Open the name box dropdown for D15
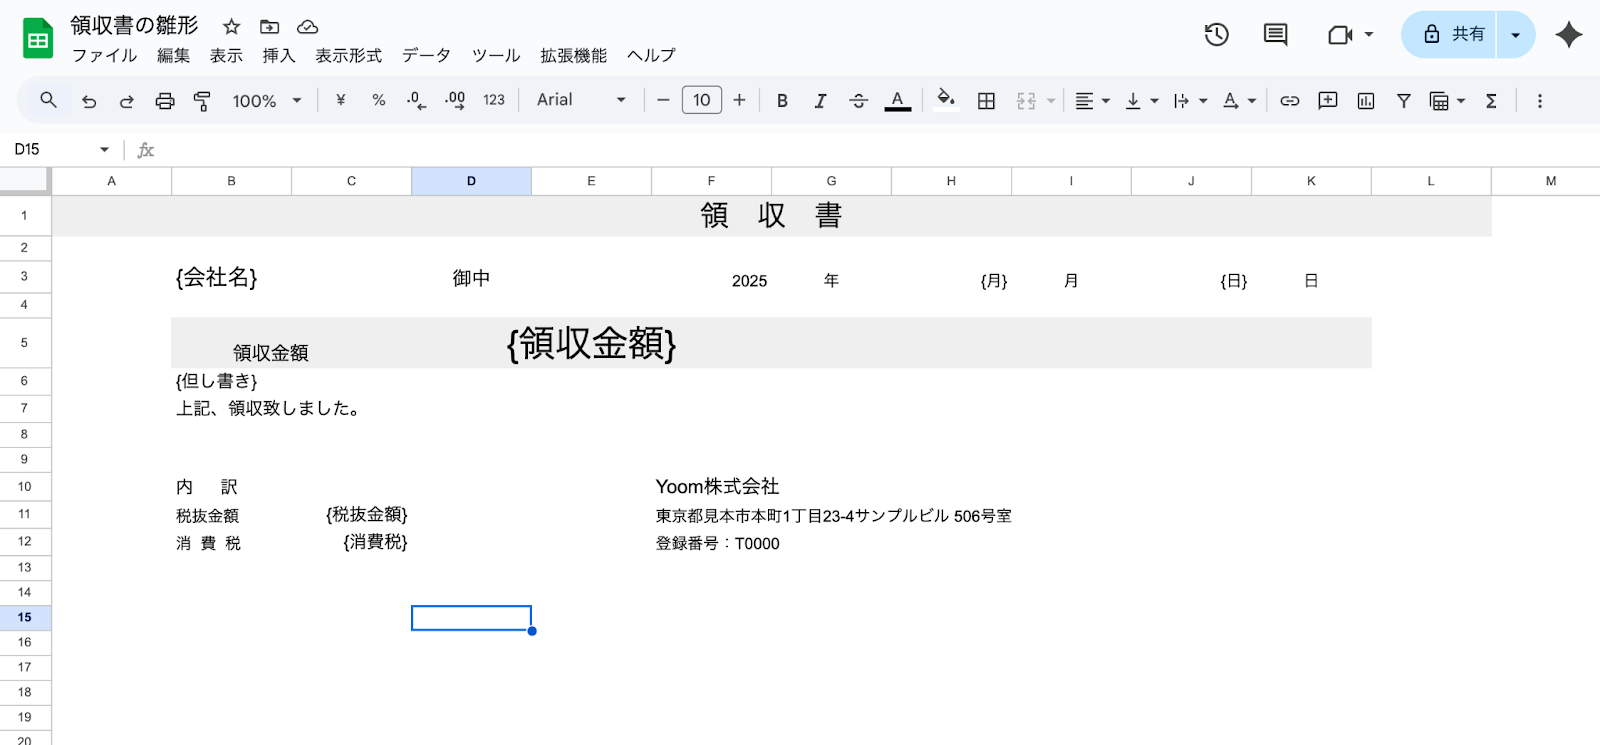The height and width of the screenshot is (745, 1600). (104, 150)
